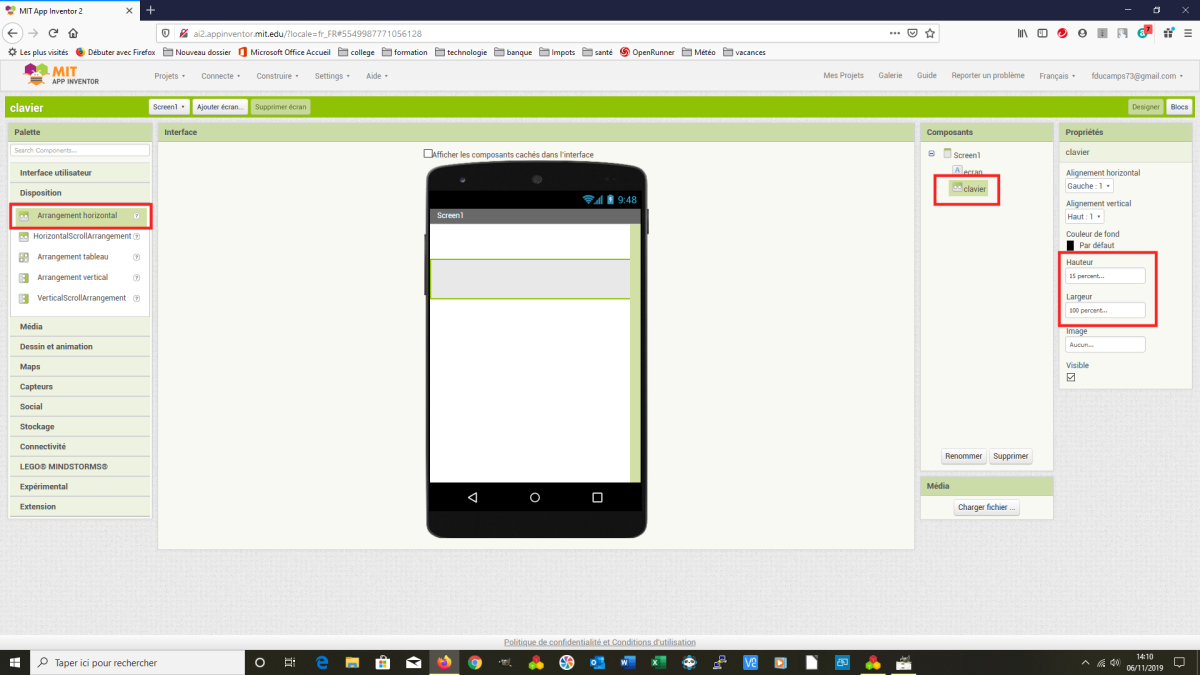1200x675 pixels.
Task: Click the Firefox reload page icon
Action: 53,33
